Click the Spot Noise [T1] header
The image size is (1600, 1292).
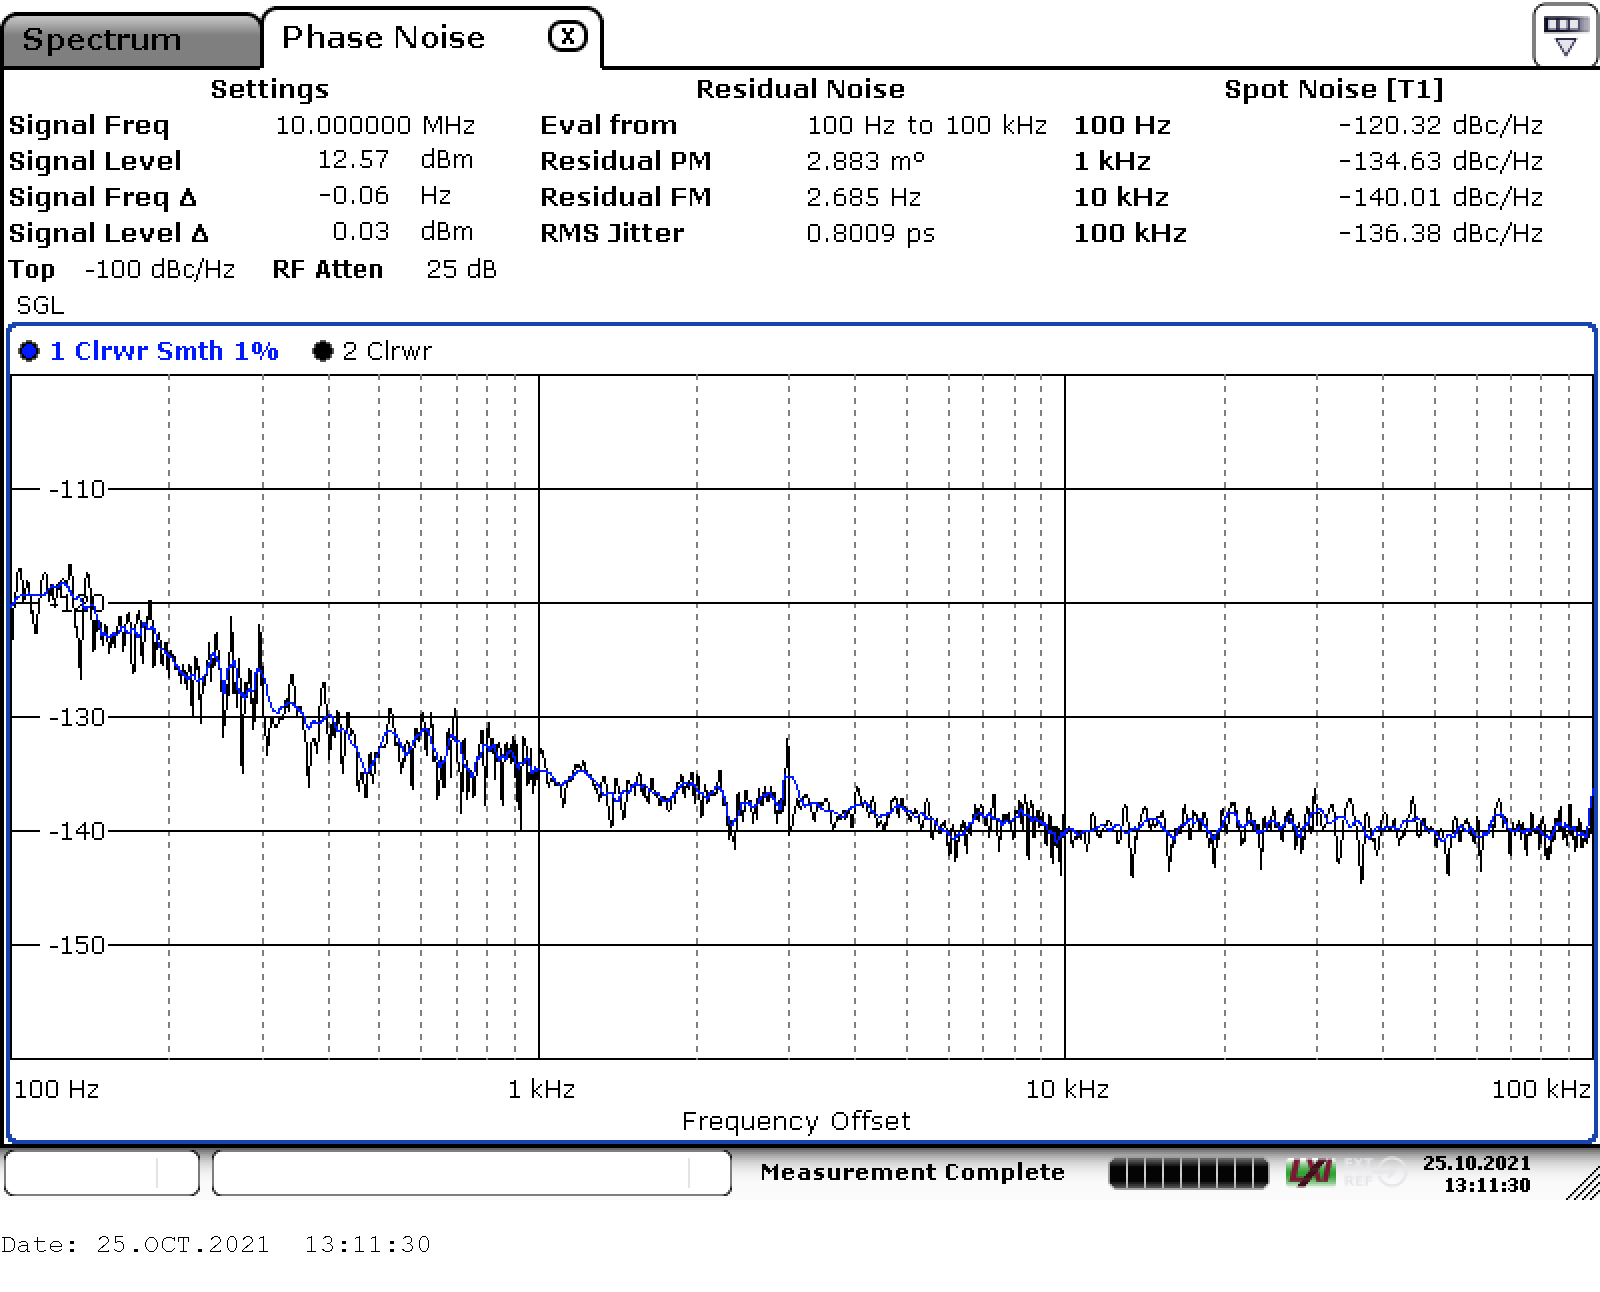[x=1334, y=89]
